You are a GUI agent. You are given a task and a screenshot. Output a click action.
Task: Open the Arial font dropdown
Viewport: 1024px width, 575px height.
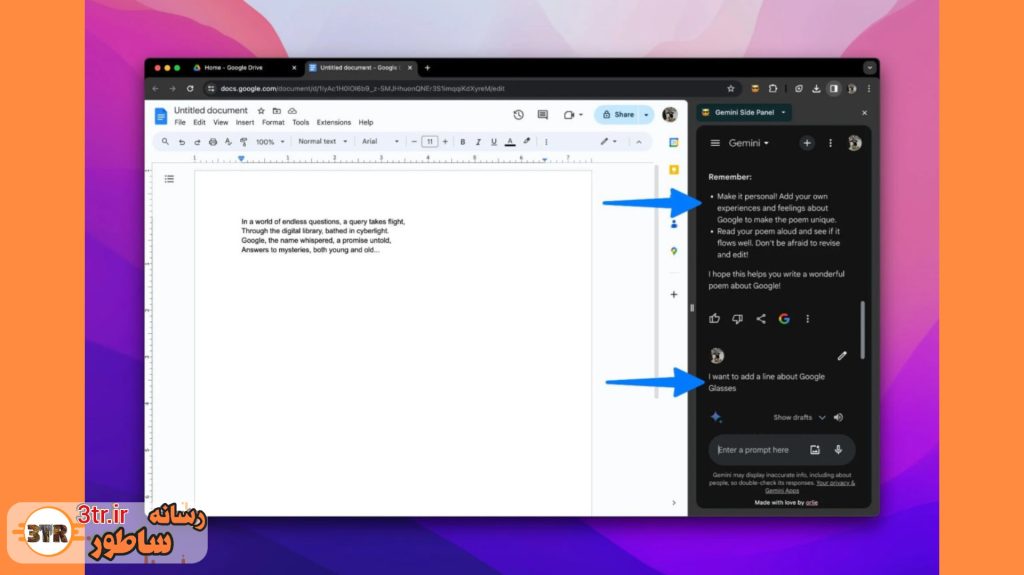pyautogui.click(x=379, y=142)
